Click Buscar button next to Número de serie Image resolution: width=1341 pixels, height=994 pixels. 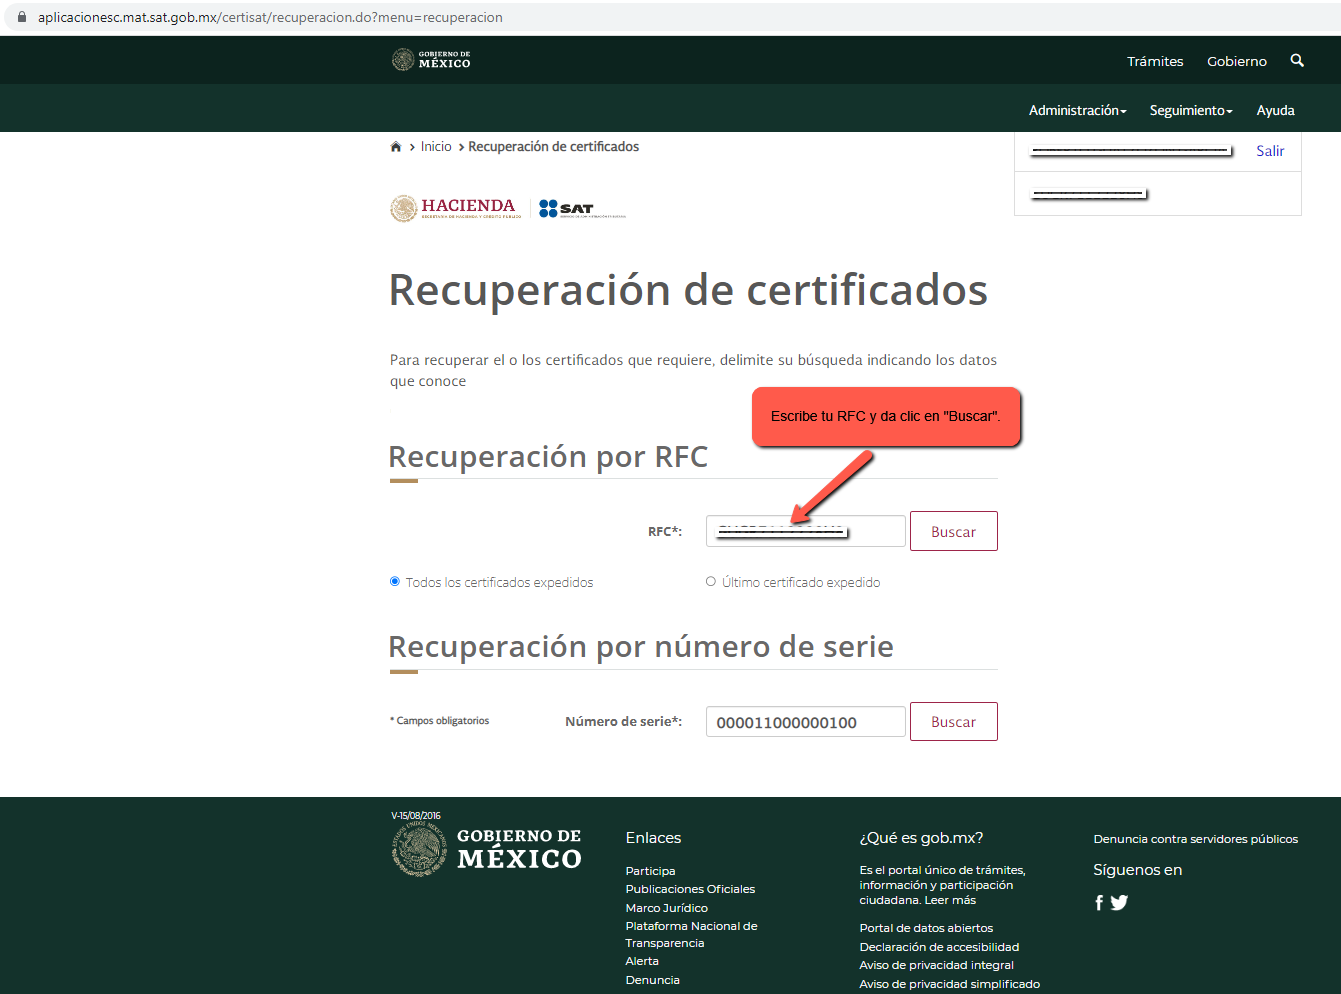[x=953, y=722]
